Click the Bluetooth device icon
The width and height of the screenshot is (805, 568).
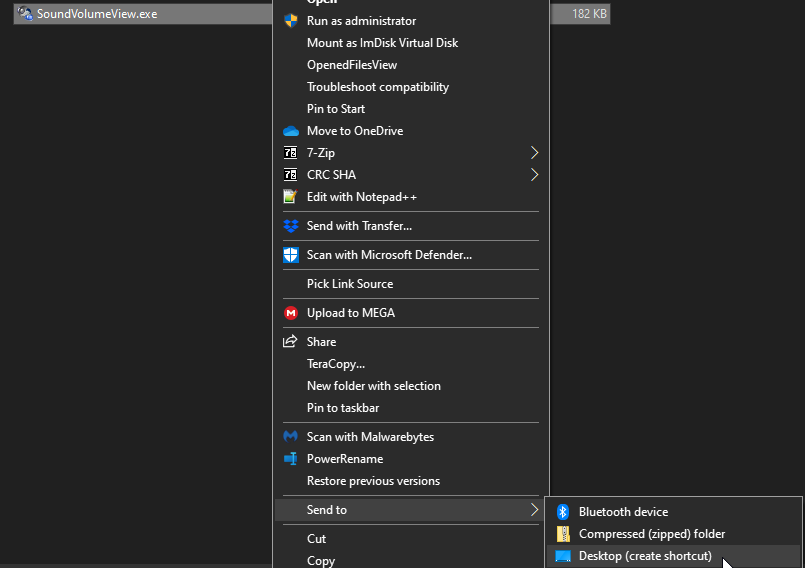pos(563,512)
